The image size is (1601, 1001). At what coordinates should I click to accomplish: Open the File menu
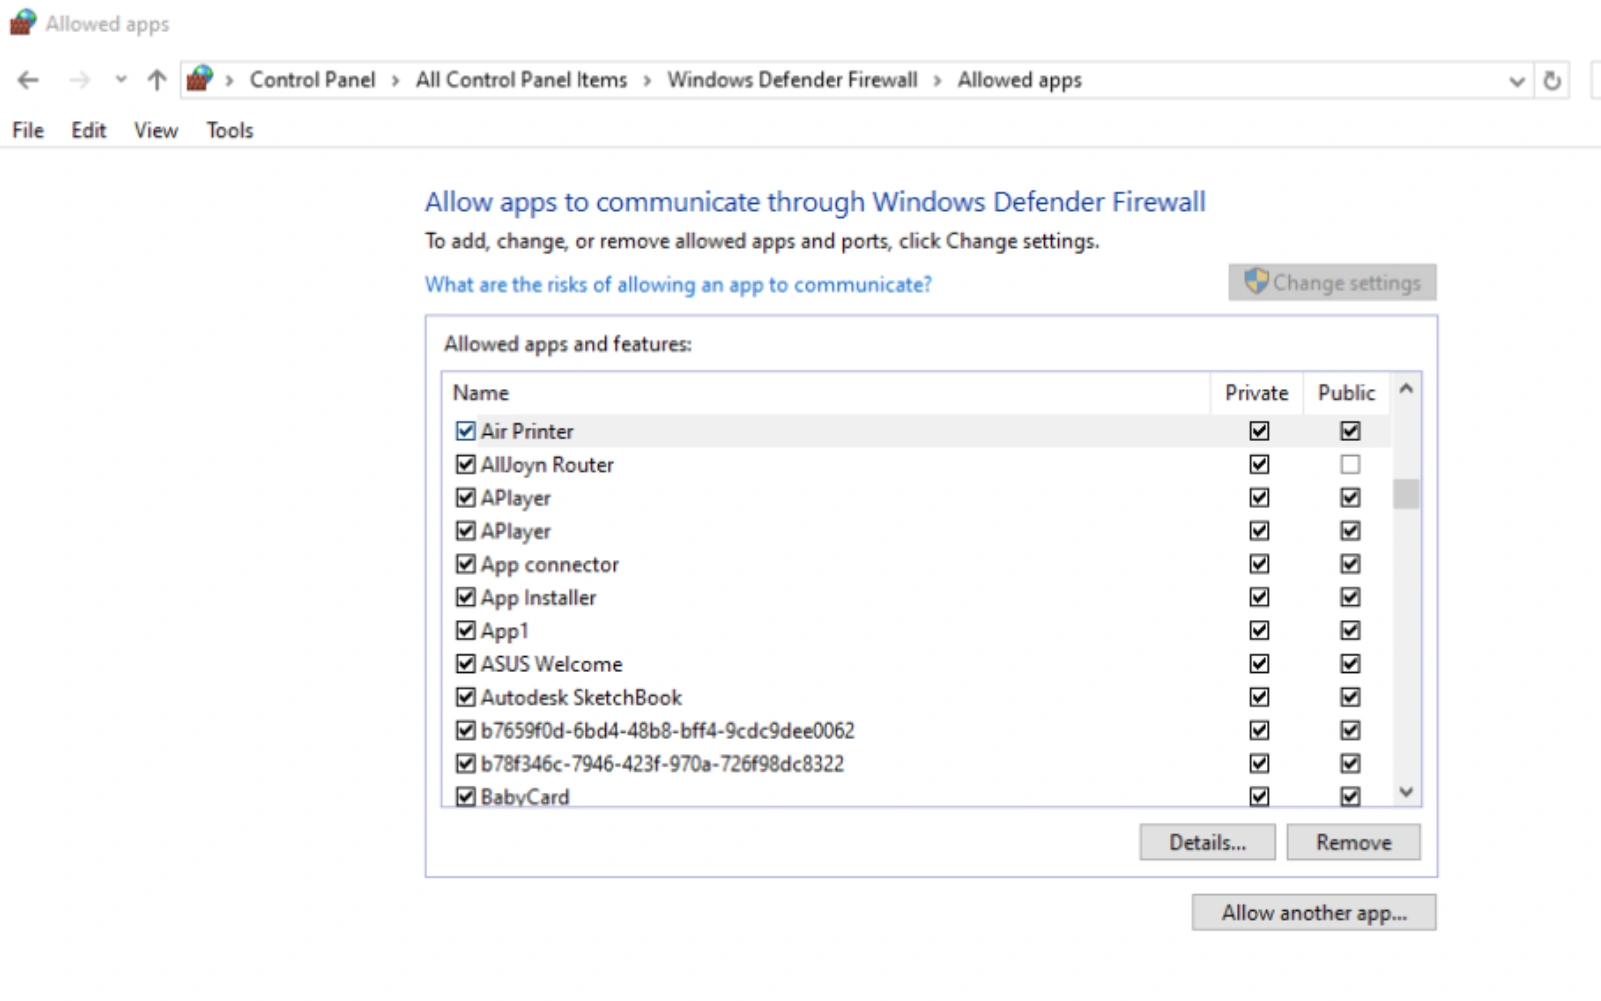coord(28,130)
